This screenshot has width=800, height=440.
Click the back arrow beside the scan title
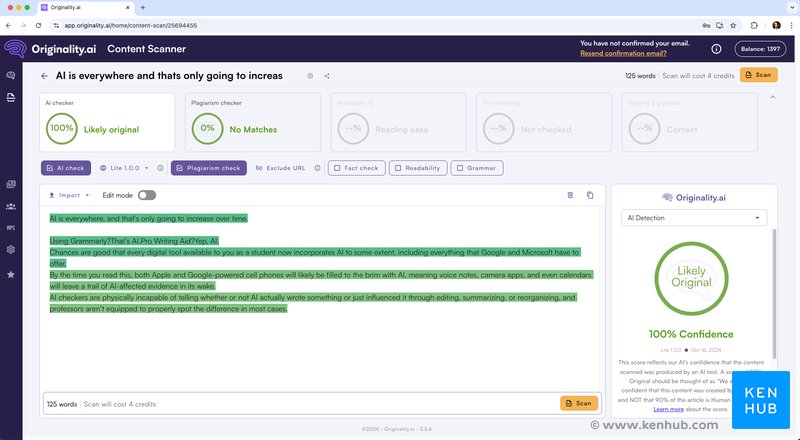(44, 76)
